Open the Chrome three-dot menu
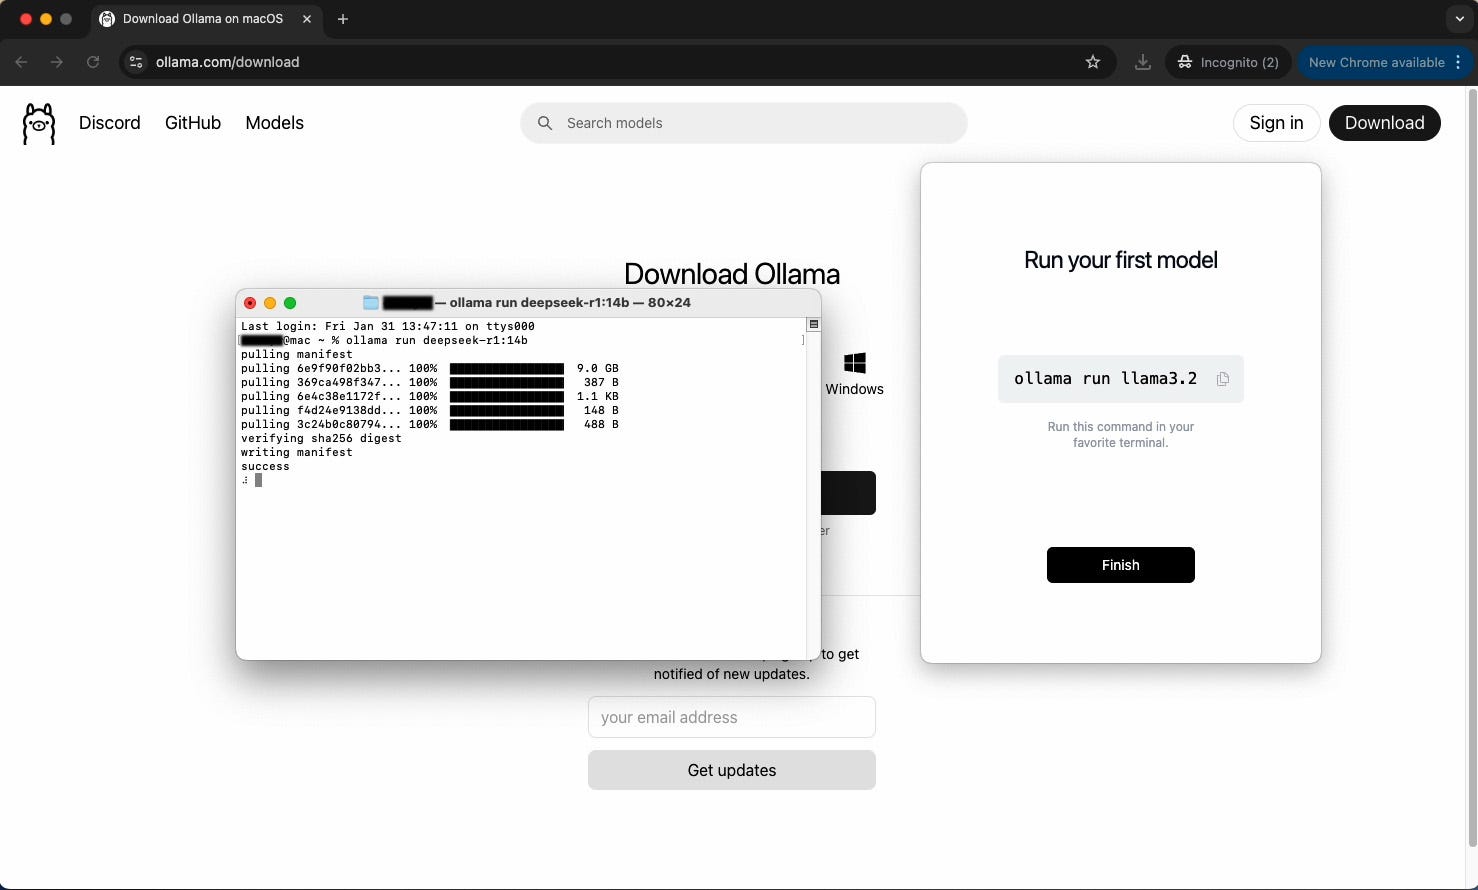 point(1459,62)
